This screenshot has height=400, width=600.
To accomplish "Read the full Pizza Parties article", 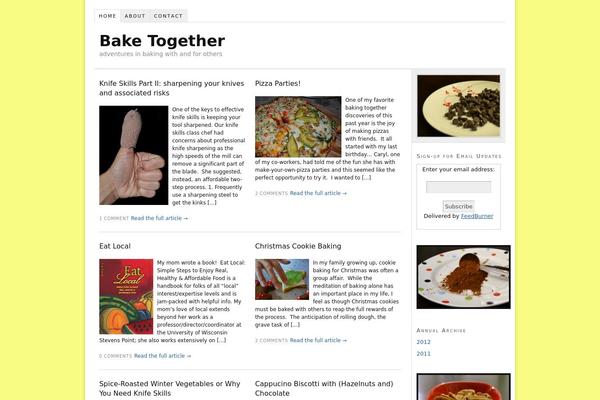I will (318, 193).
